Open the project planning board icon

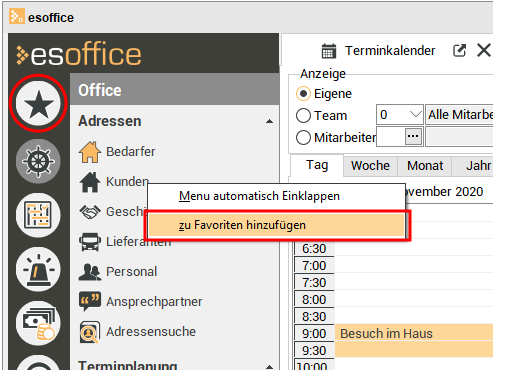coord(38,215)
